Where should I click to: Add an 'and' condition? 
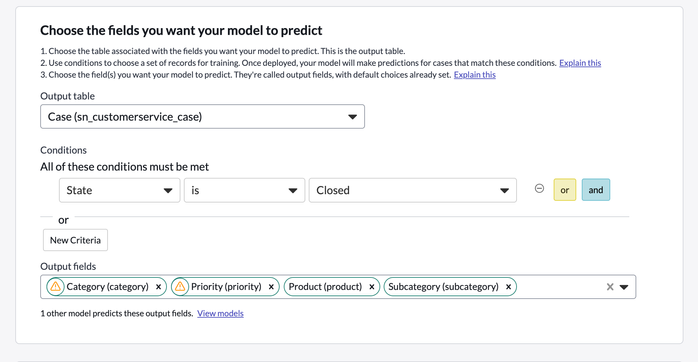(x=596, y=190)
